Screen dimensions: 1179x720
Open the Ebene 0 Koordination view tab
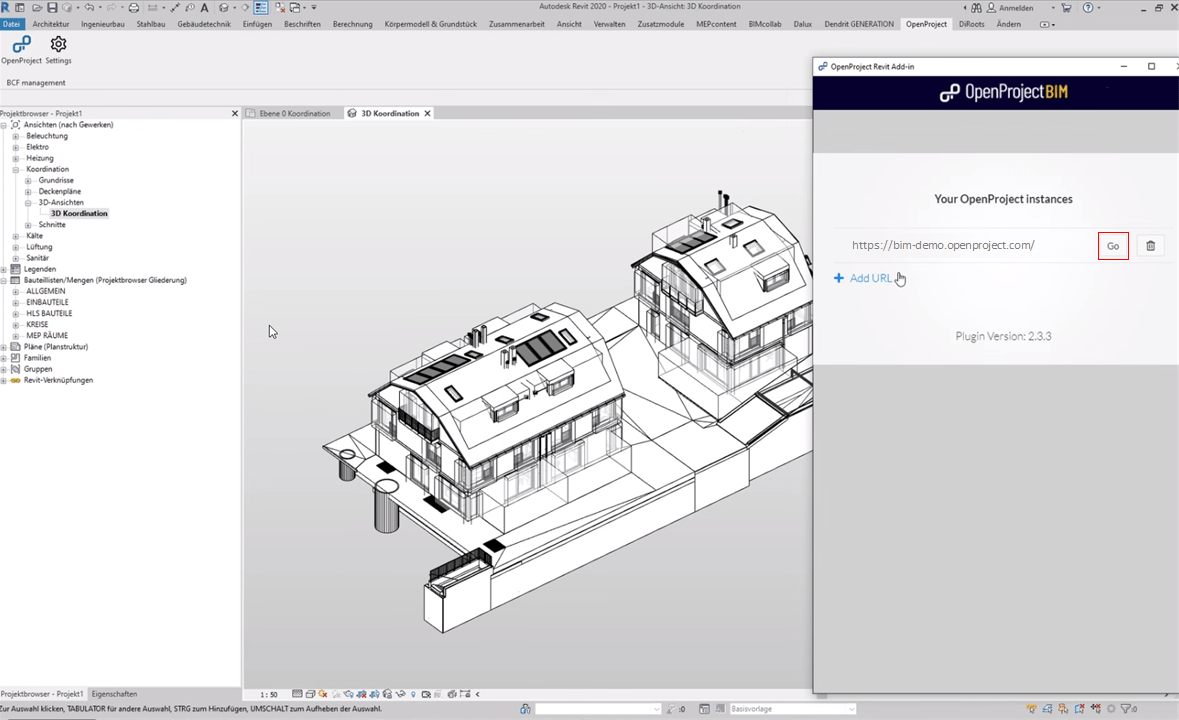[x=295, y=113]
